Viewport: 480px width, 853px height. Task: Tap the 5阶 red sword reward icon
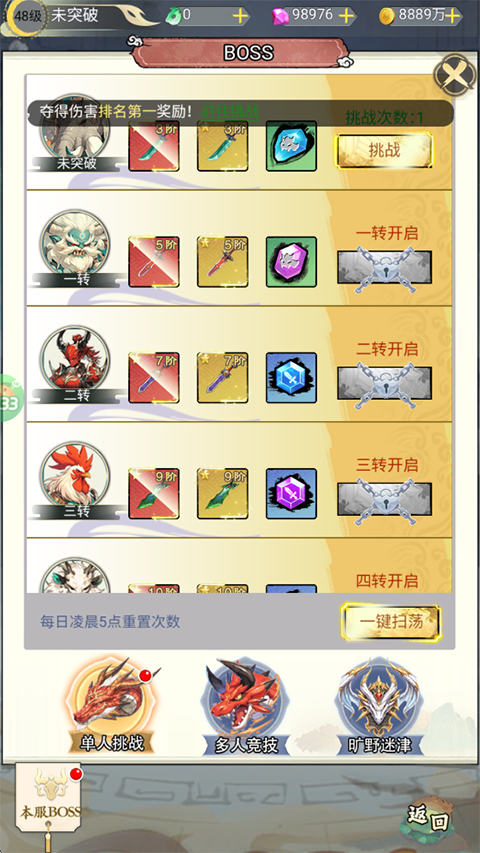click(154, 262)
